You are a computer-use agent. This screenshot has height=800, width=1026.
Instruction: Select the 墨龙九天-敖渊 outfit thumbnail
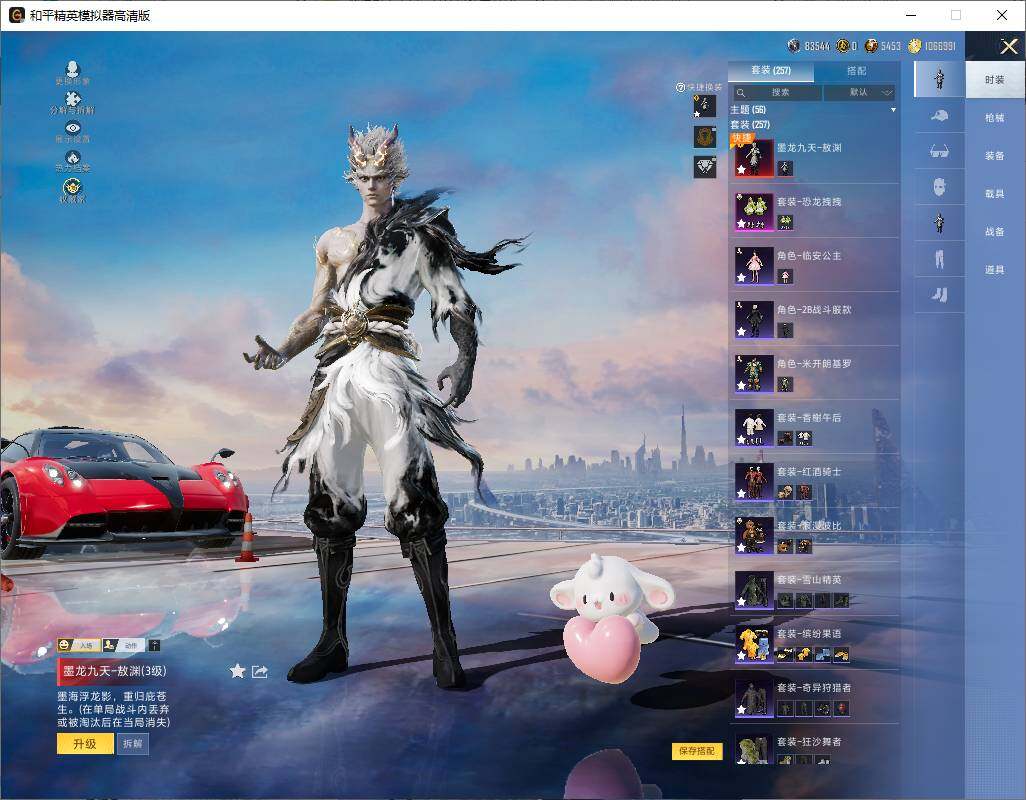pos(754,158)
